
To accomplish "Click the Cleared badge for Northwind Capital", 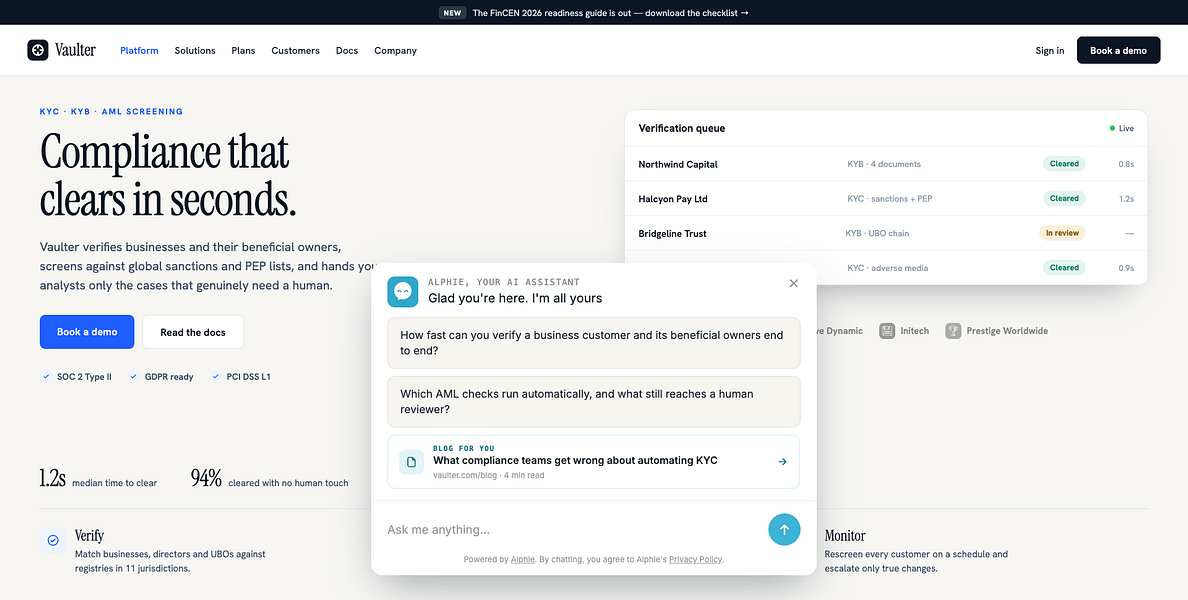I will click(x=1064, y=164).
